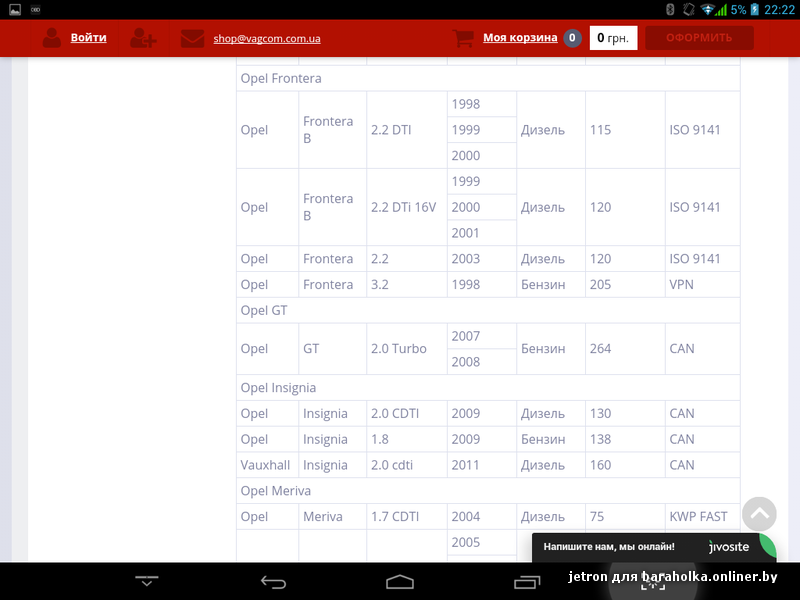Click the envelope email icon

pyautogui.click(x=192, y=38)
